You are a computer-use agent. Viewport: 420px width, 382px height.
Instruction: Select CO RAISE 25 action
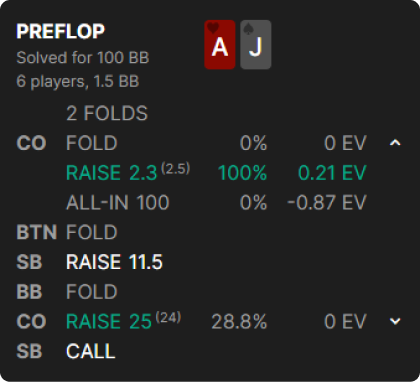(x=124, y=321)
